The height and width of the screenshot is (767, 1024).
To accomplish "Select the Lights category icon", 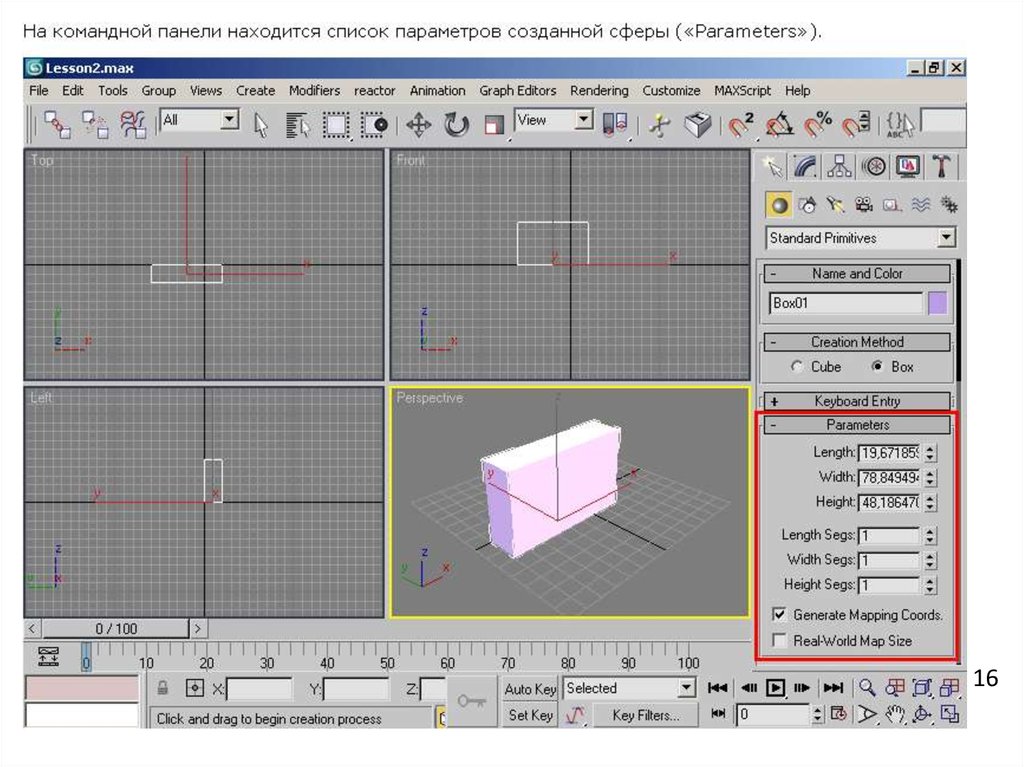I will click(x=836, y=205).
